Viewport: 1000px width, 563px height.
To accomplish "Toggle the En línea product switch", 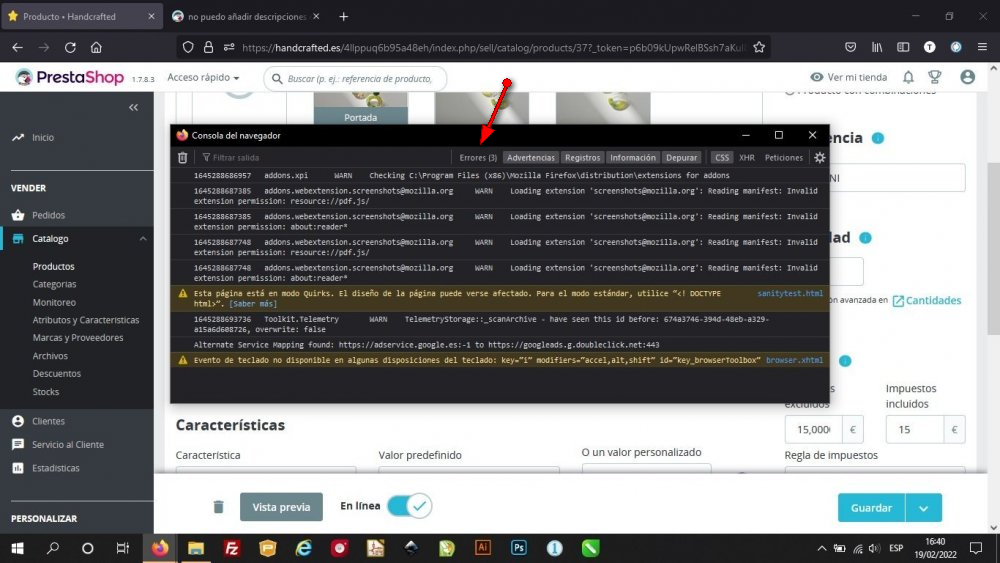I will (409, 506).
